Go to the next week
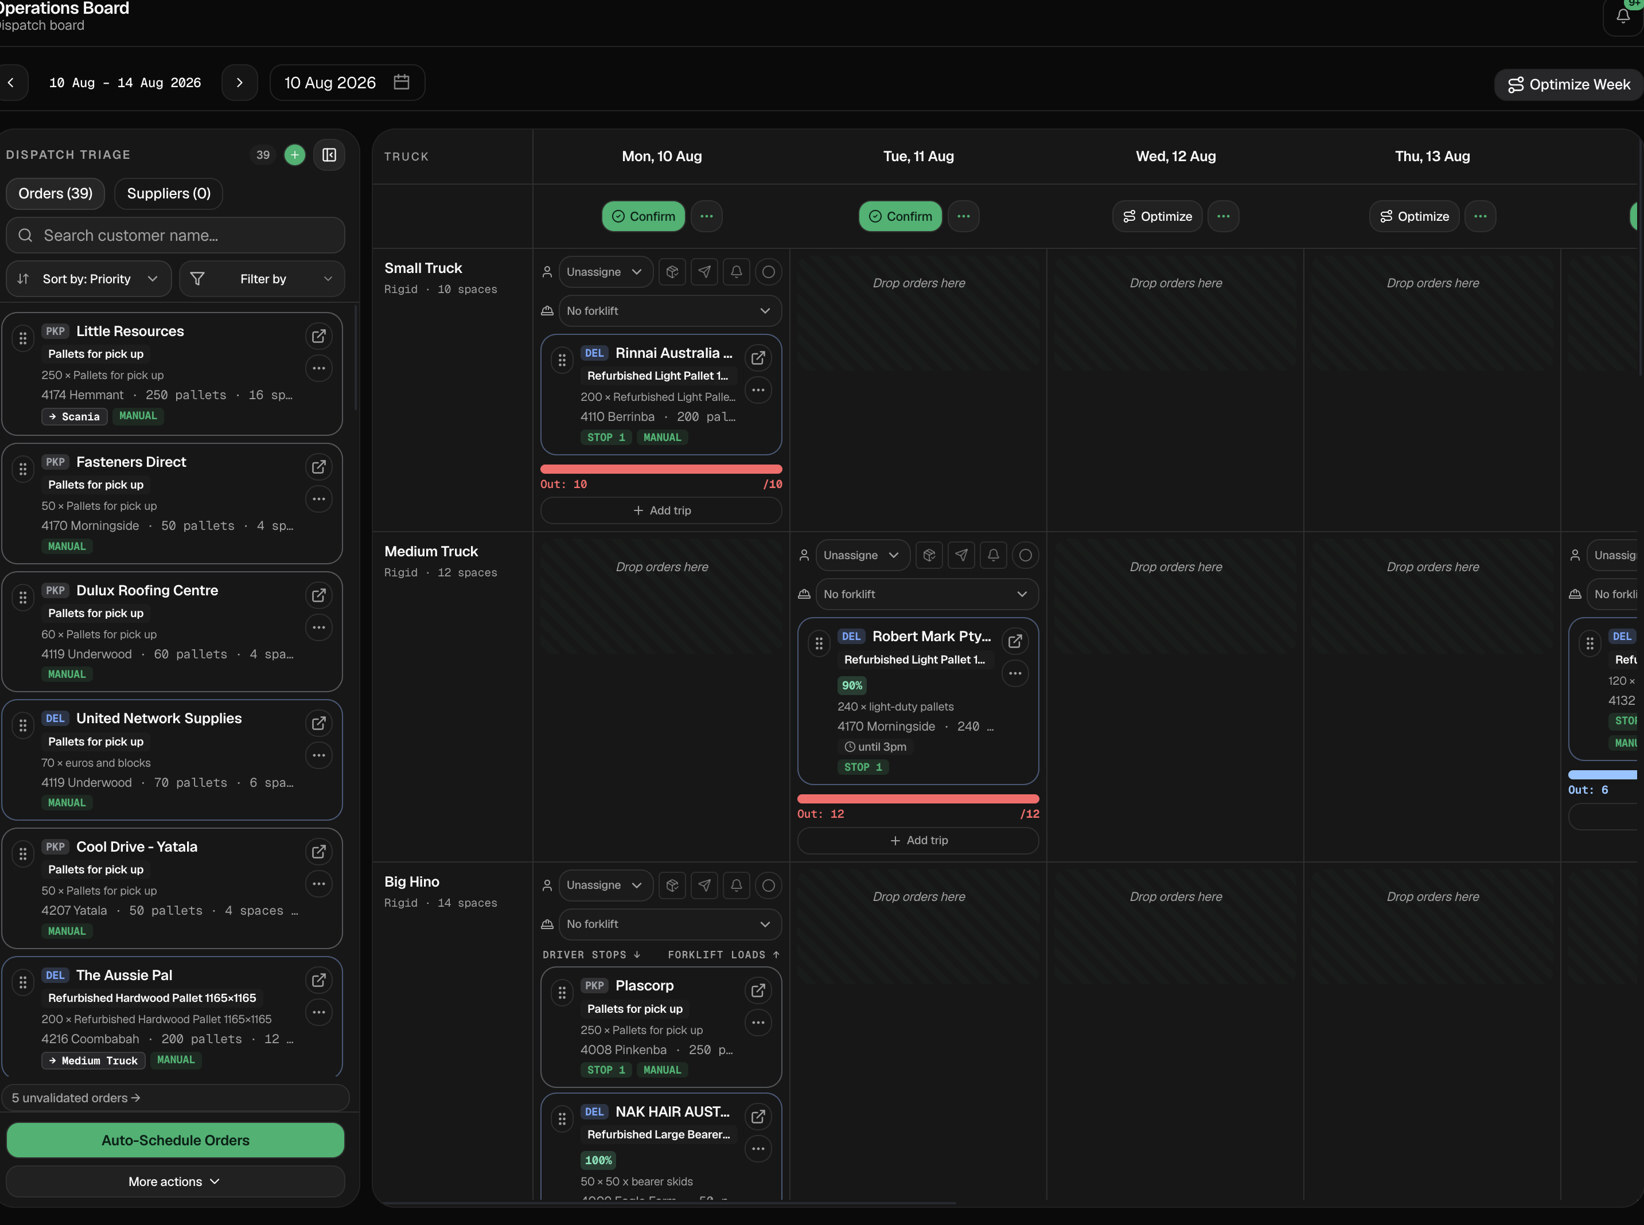Viewport: 1644px width, 1225px height. point(240,83)
